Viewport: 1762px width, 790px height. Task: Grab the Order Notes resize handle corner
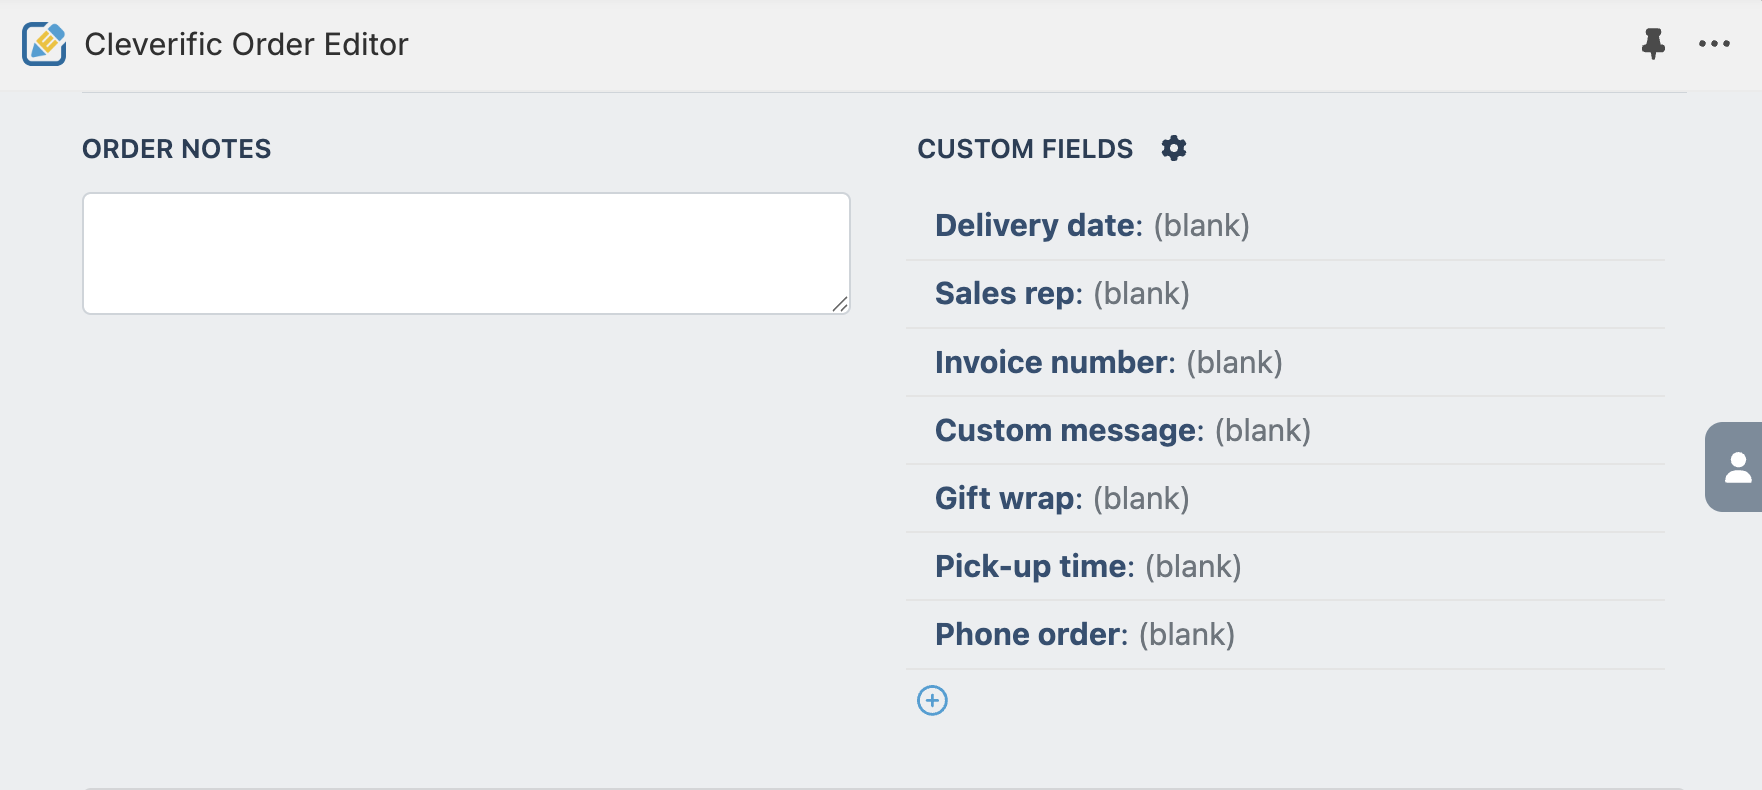click(x=840, y=304)
